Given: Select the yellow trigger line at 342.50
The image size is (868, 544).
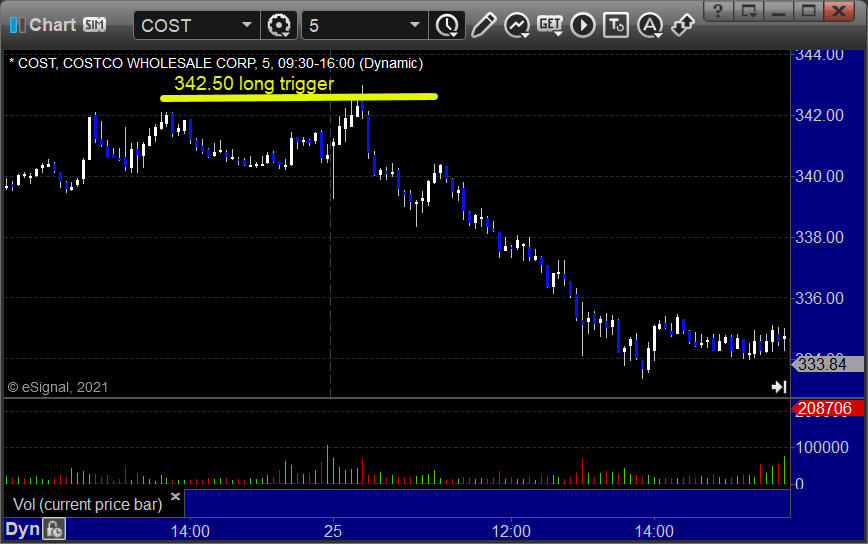Looking at the screenshot, I should pos(299,98).
